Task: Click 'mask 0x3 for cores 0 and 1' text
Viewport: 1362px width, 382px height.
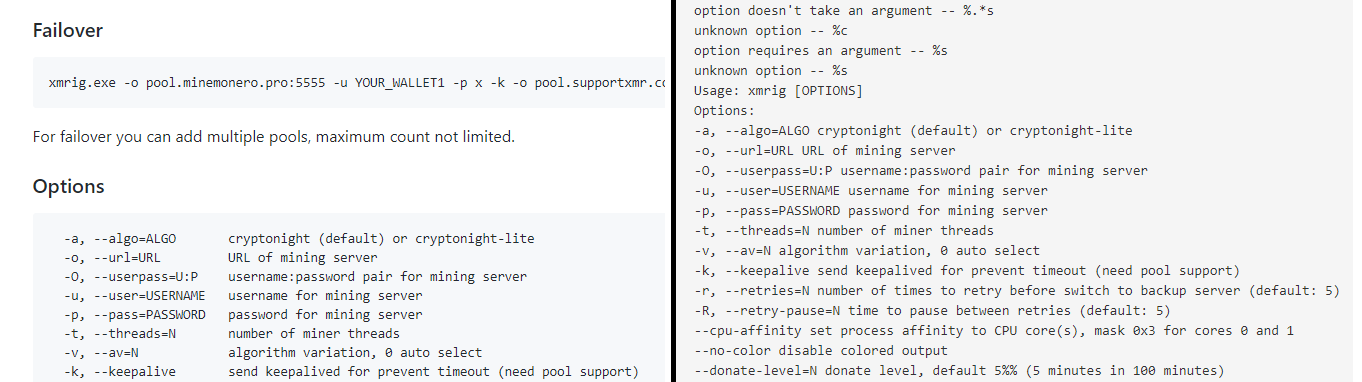Action: pyautogui.click(x=1185, y=331)
